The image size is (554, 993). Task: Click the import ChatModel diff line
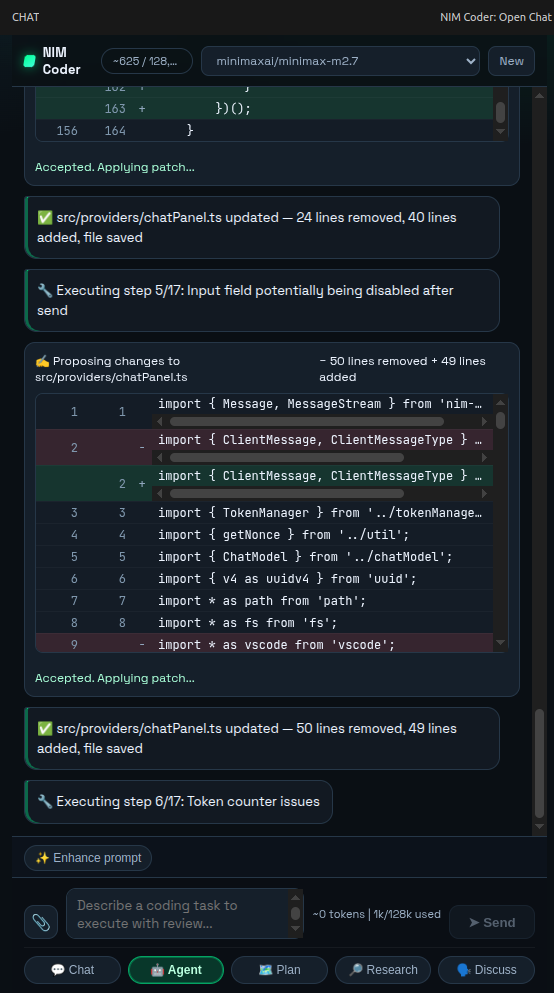[x=265, y=557]
